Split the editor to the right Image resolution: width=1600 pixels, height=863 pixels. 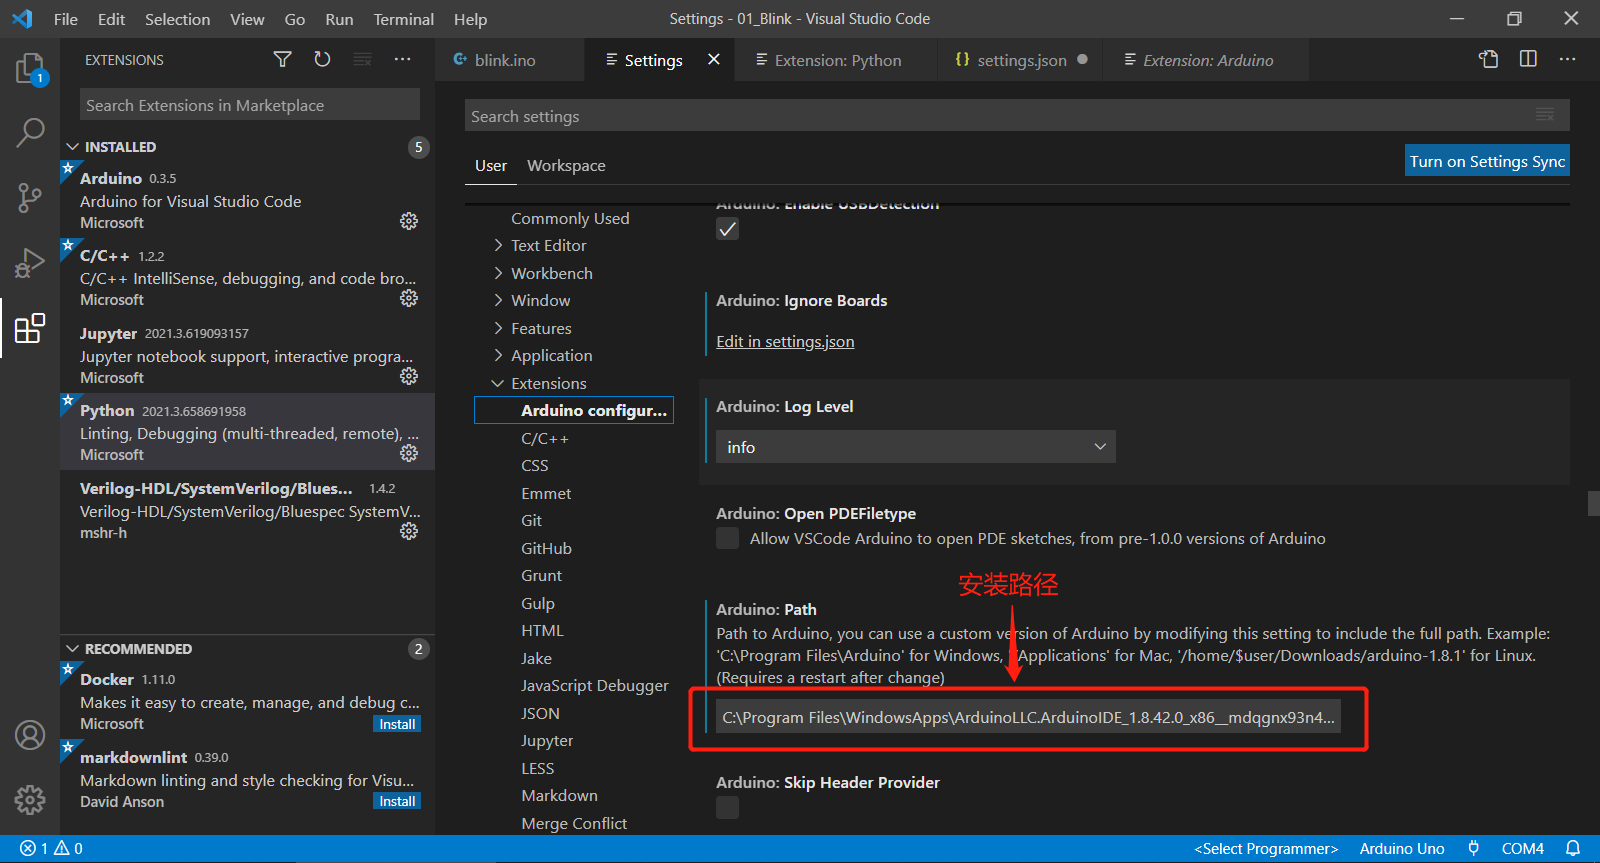(1528, 60)
